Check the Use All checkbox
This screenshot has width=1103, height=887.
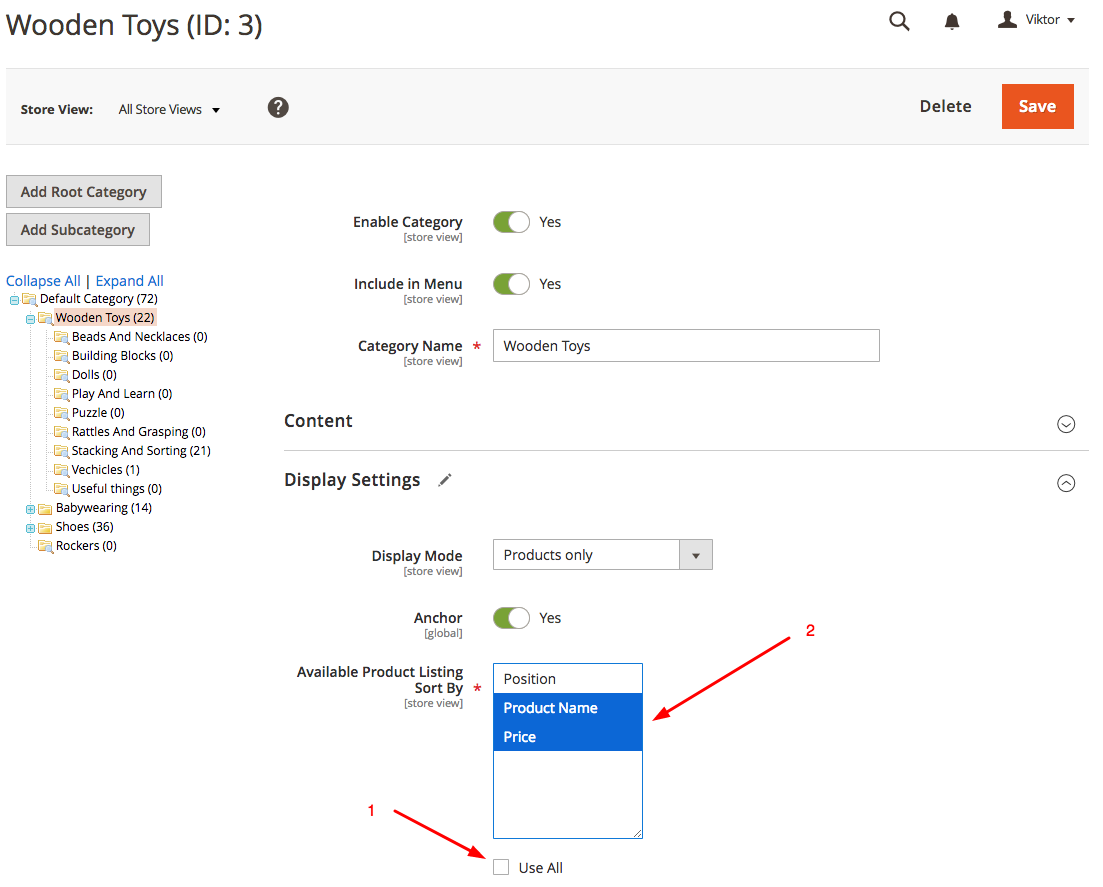tap(501, 867)
